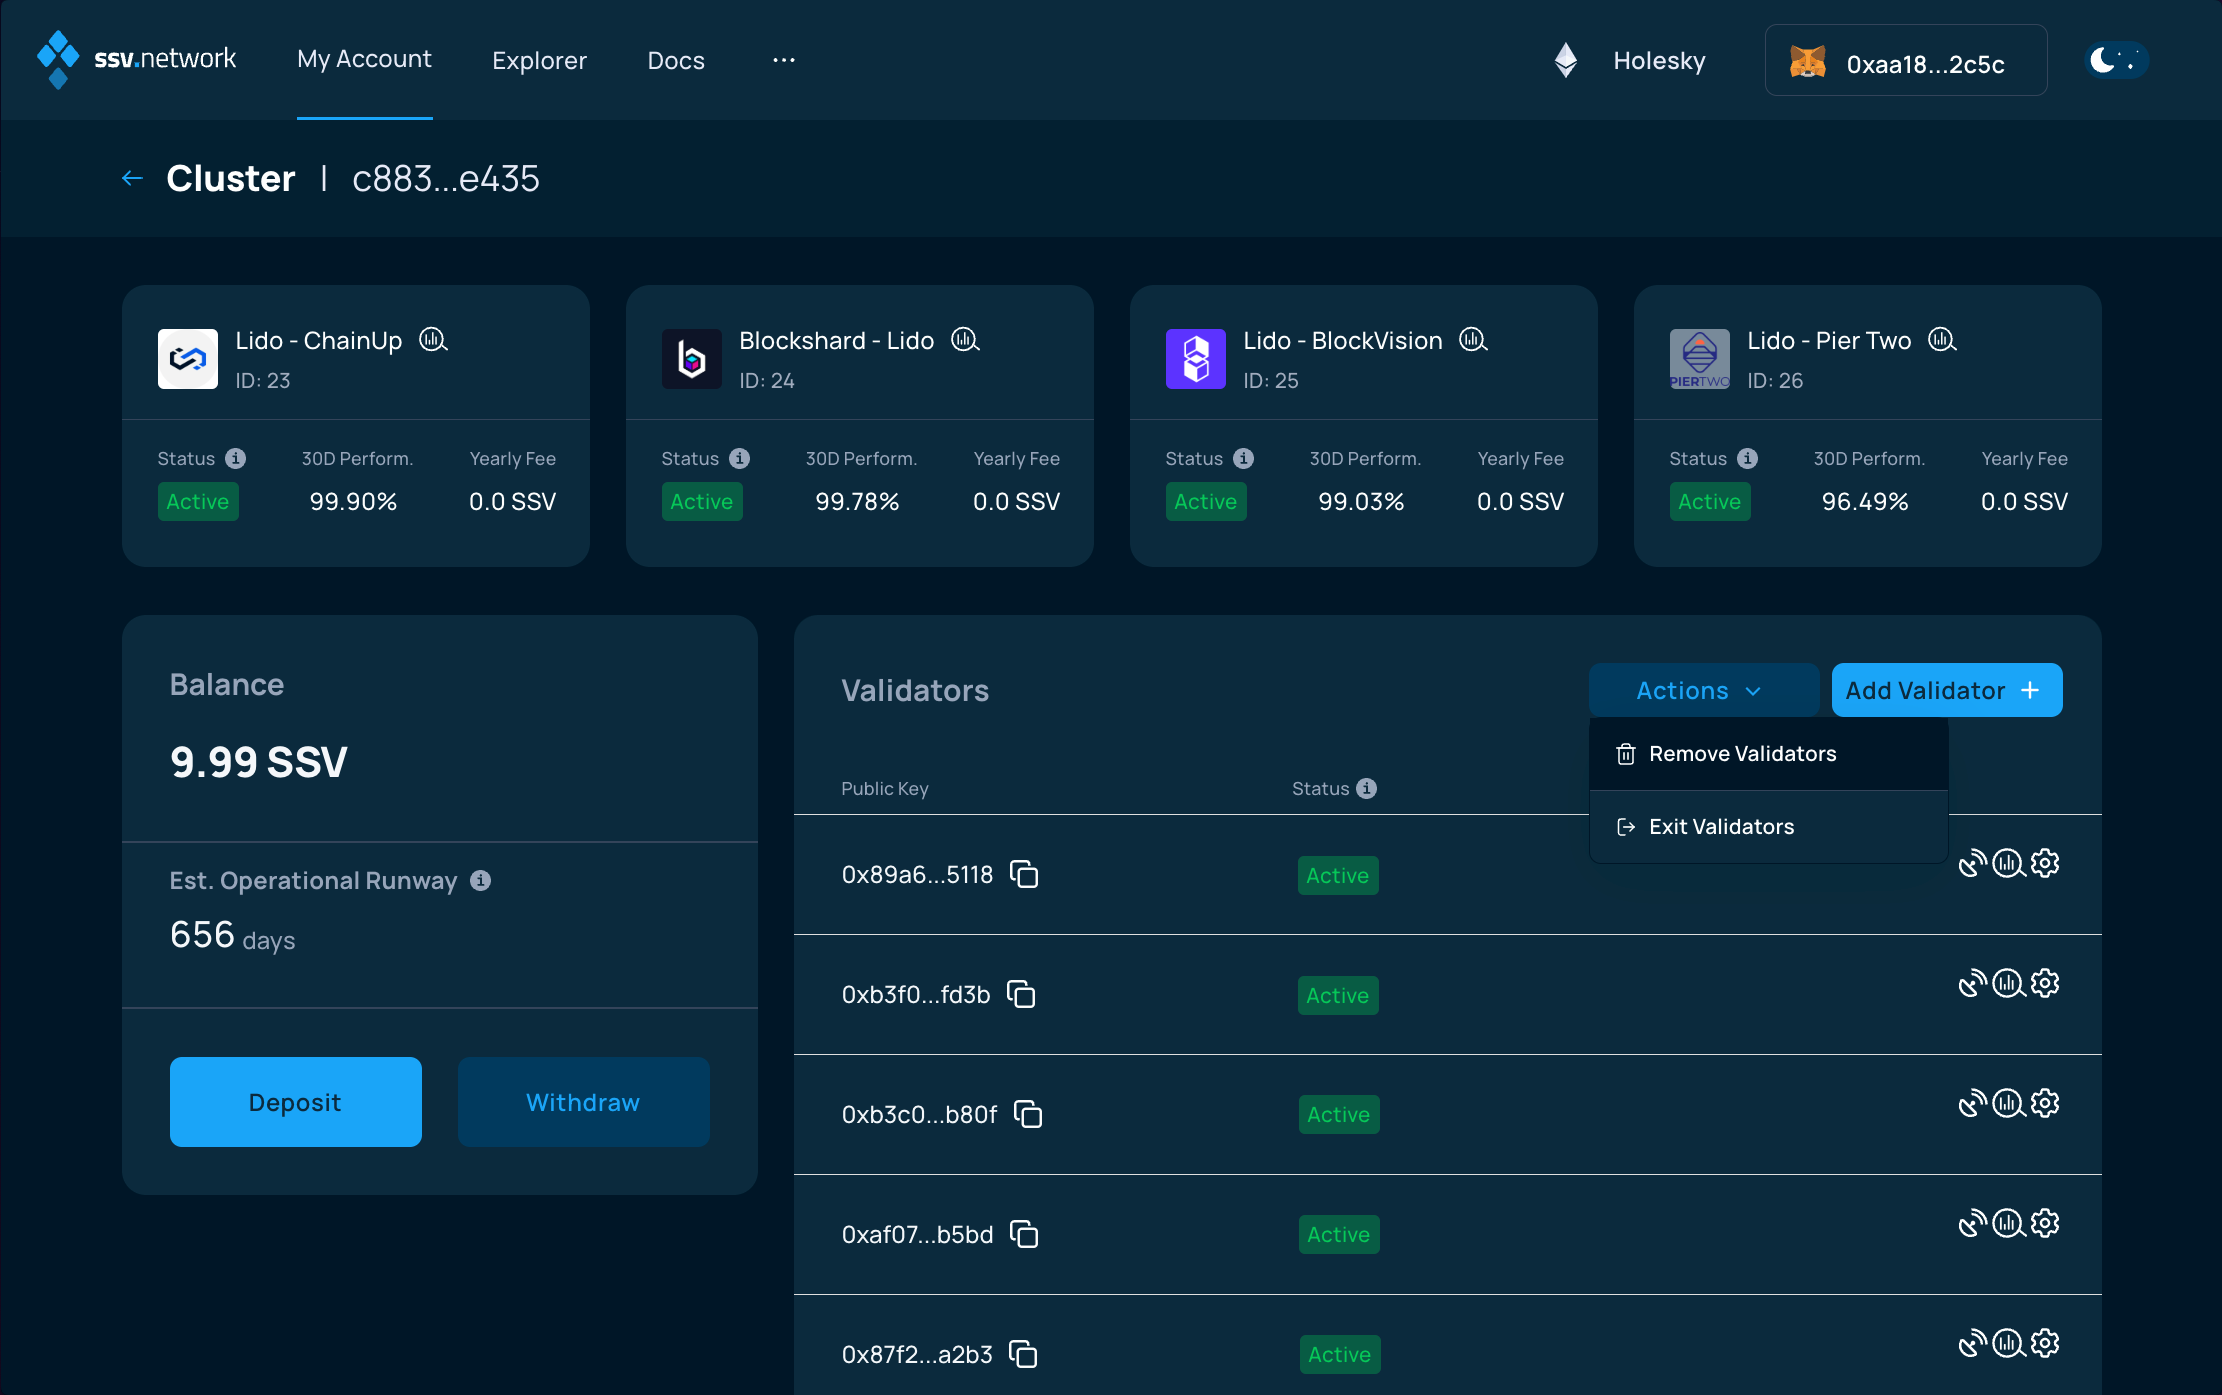Go to Explorer tab
This screenshot has width=2222, height=1395.
click(539, 60)
